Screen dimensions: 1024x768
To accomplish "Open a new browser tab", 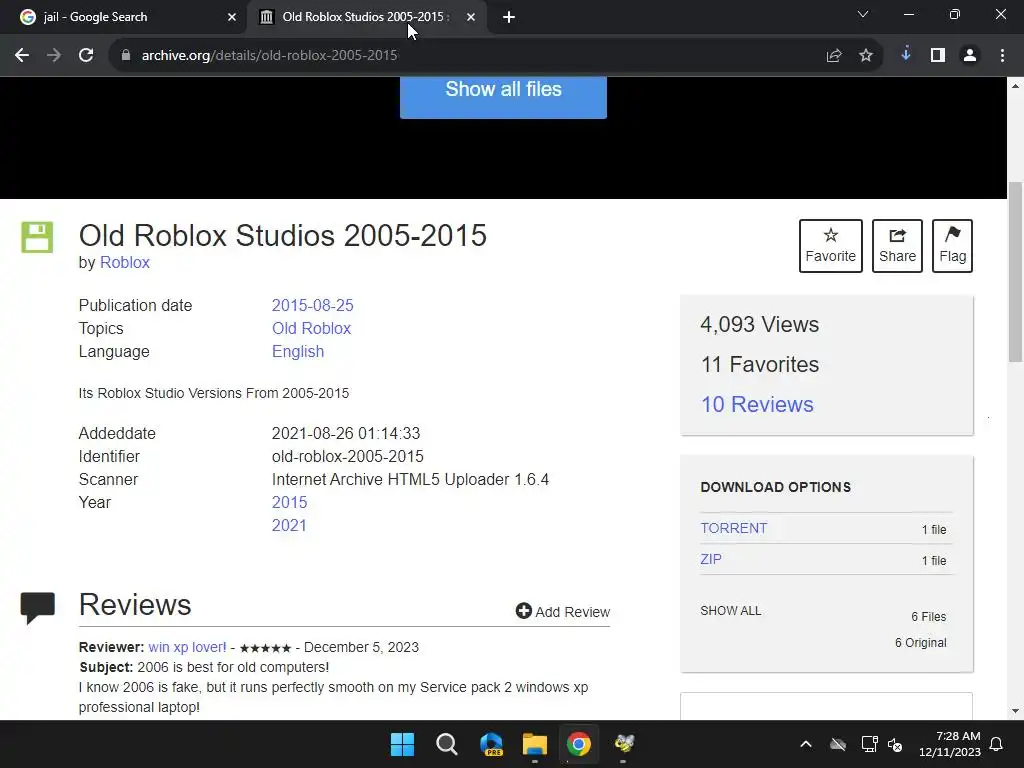I will click(x=509, y=18).
